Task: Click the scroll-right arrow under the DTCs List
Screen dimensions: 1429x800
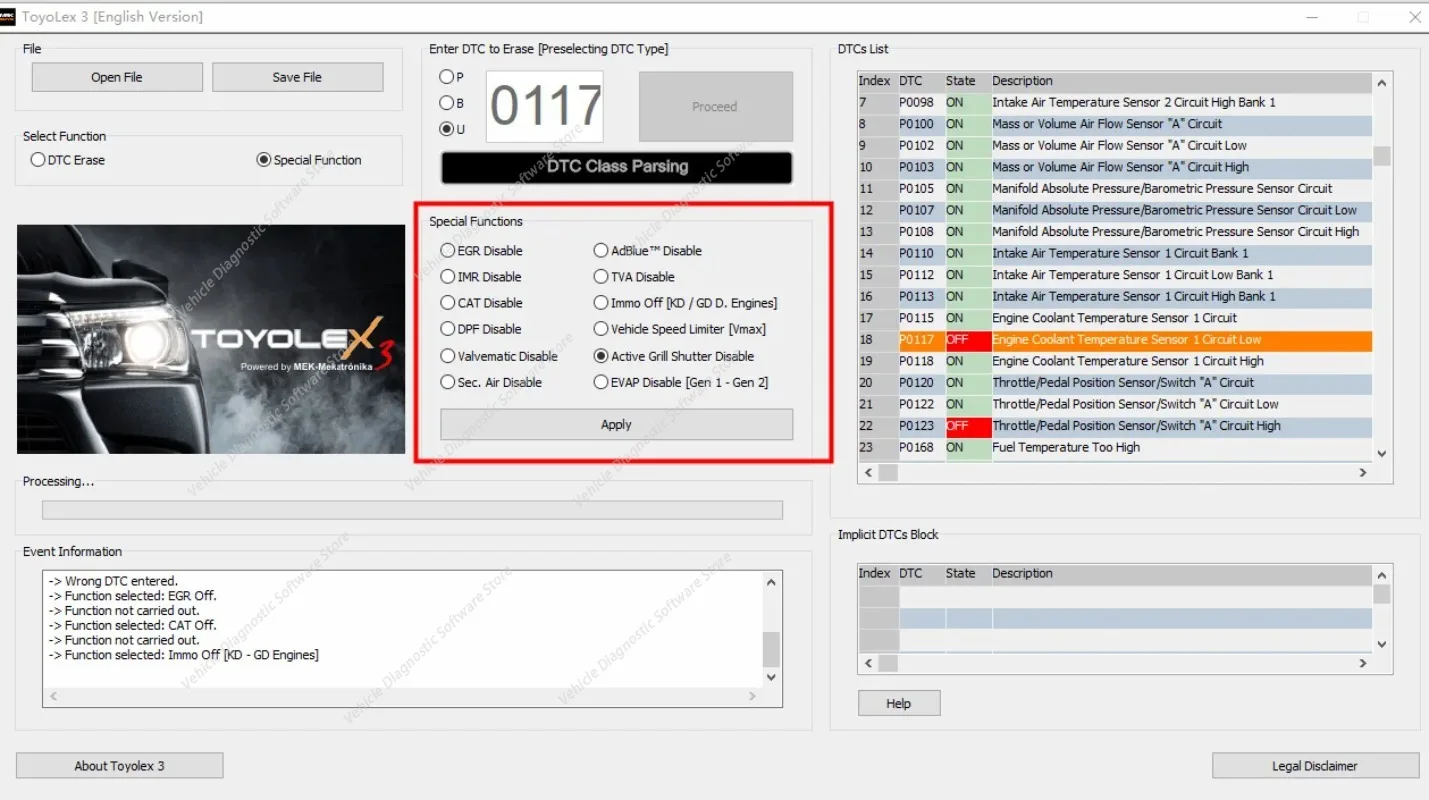Action: point(1362,472)
